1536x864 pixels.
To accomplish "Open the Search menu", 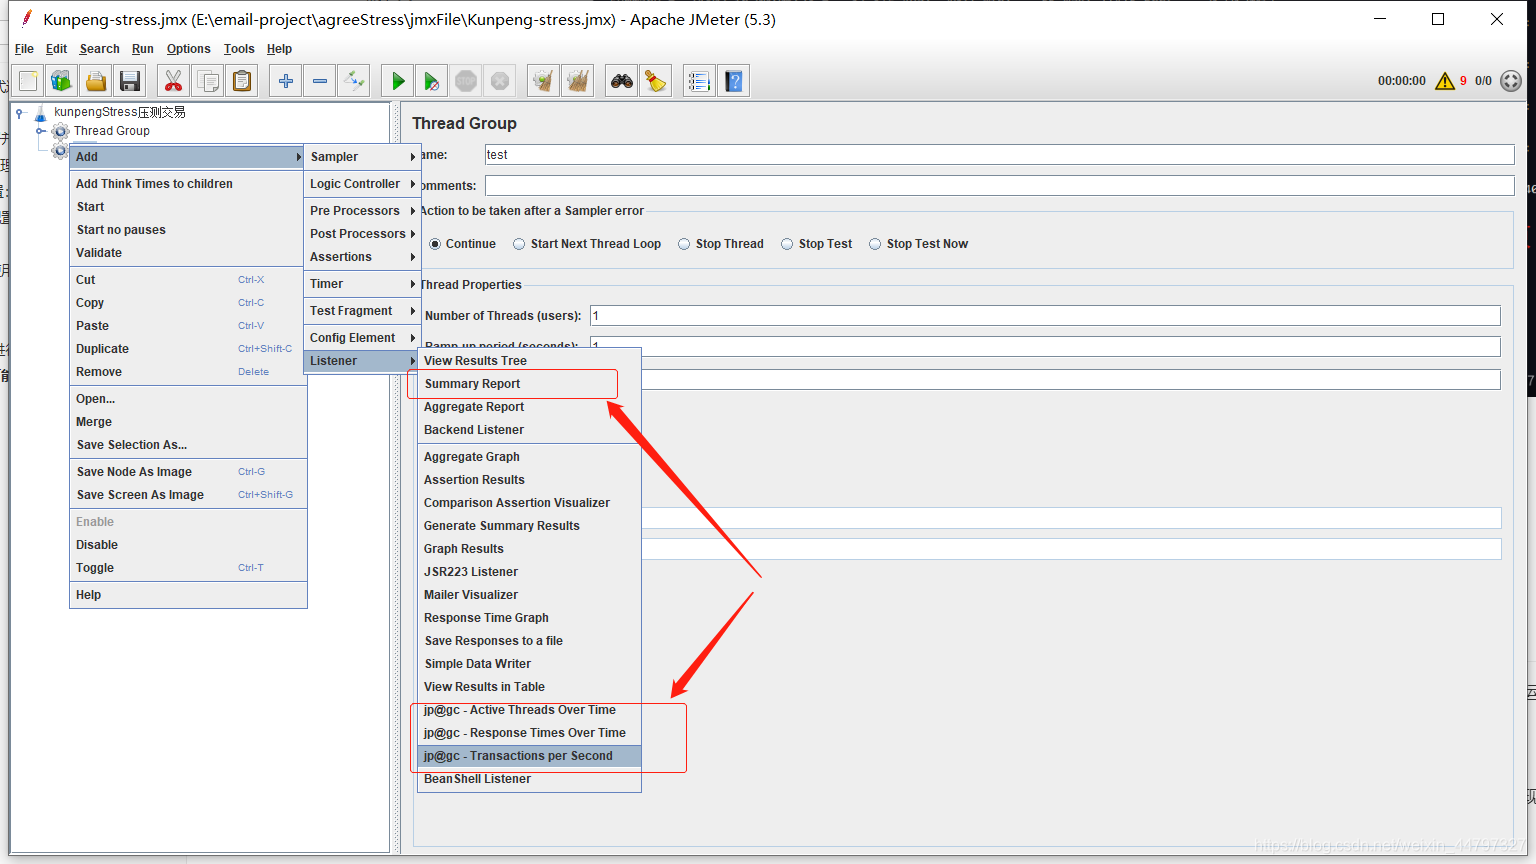I will 99,49.
